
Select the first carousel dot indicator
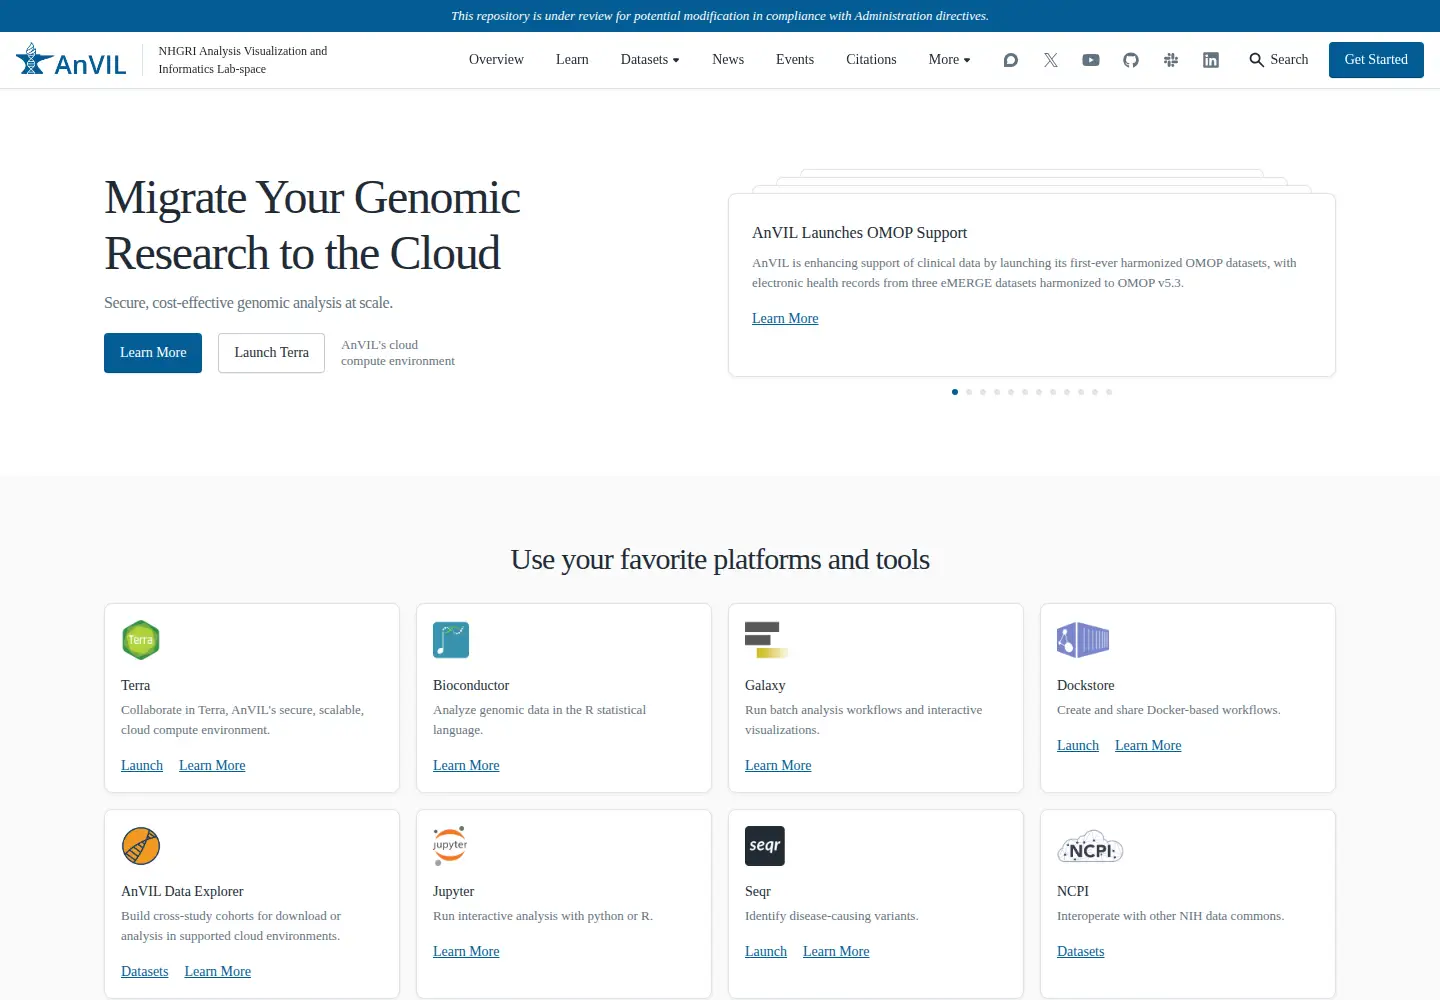coord(955,392)
